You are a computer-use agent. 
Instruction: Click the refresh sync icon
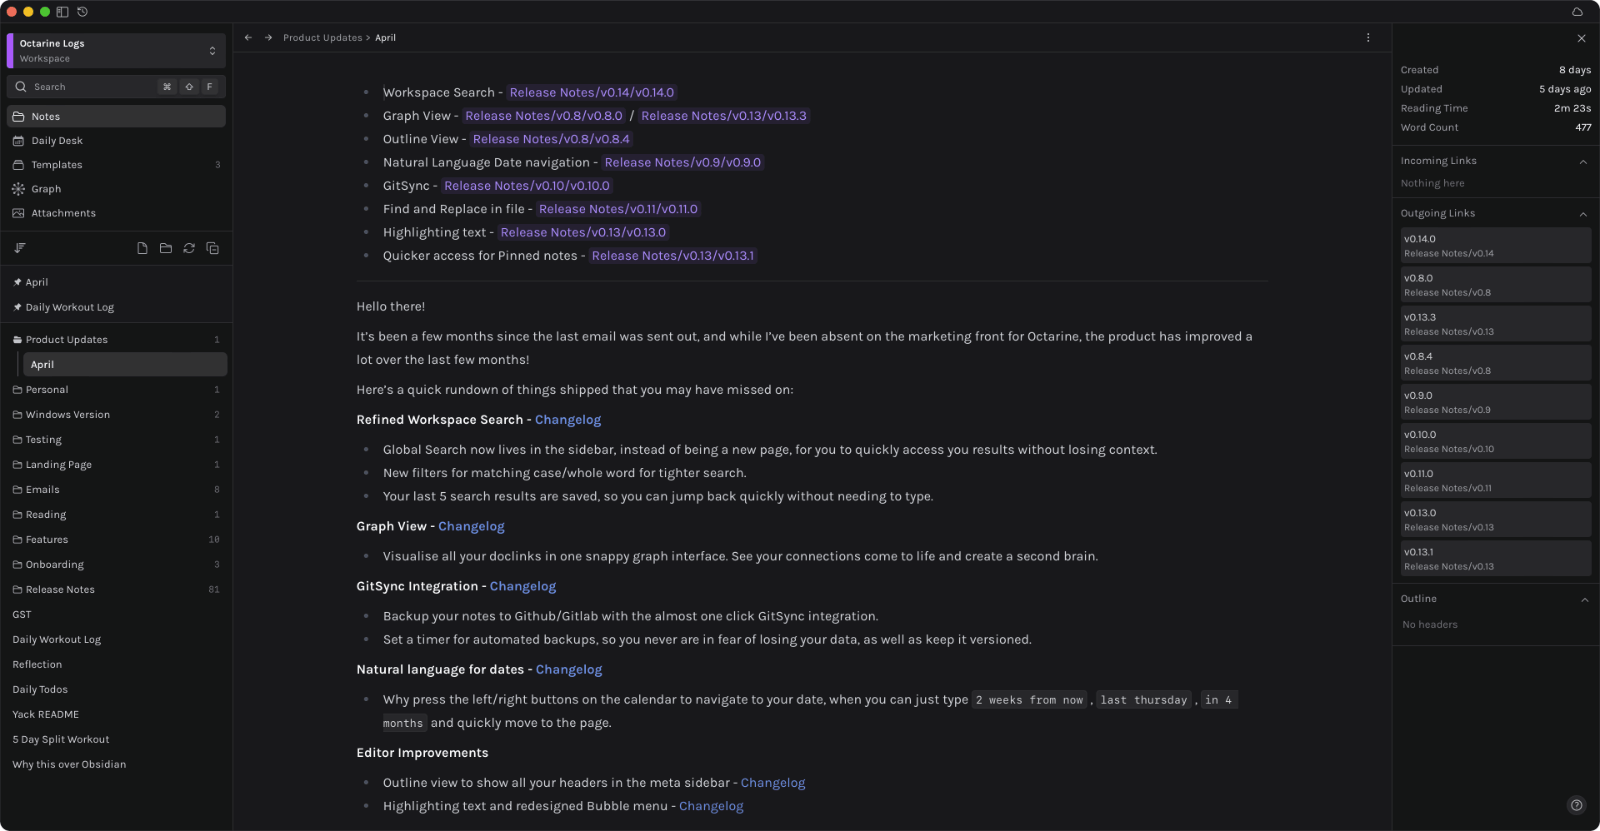(x=189, y=248)
